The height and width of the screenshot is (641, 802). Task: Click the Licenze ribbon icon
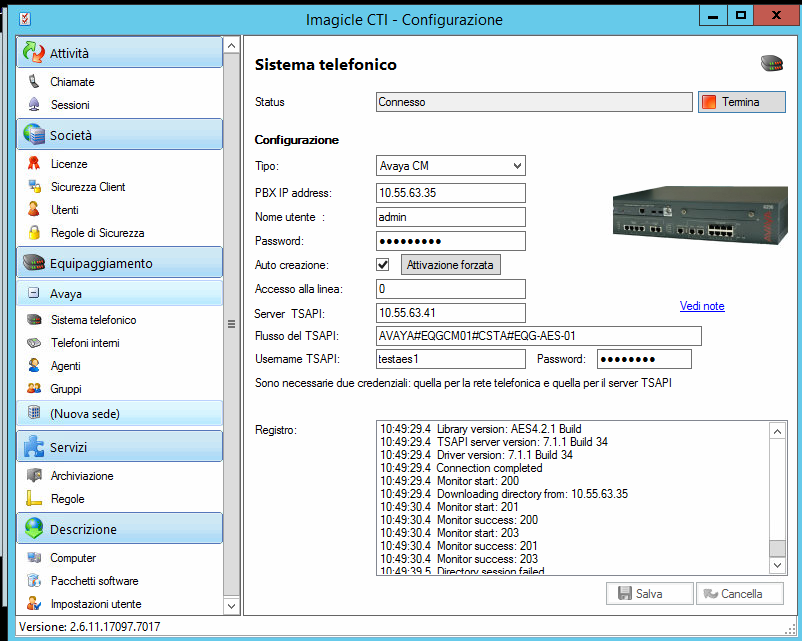[x=34, y=164]
